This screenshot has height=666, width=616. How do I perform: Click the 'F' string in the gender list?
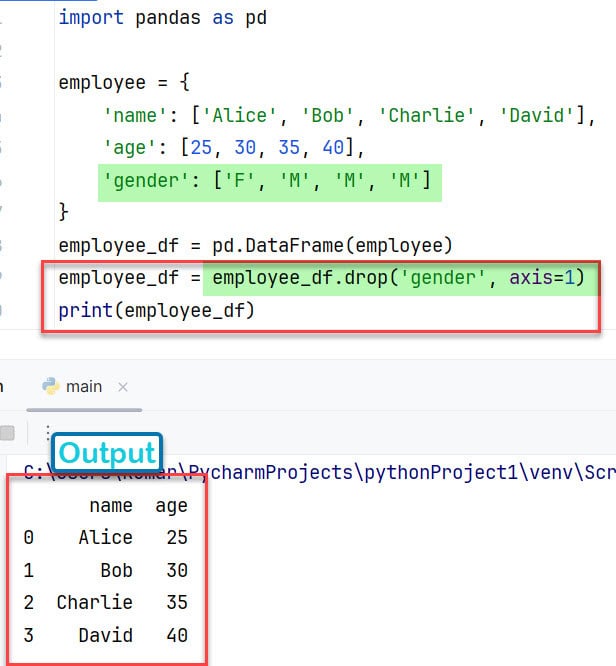pos(239,181)
